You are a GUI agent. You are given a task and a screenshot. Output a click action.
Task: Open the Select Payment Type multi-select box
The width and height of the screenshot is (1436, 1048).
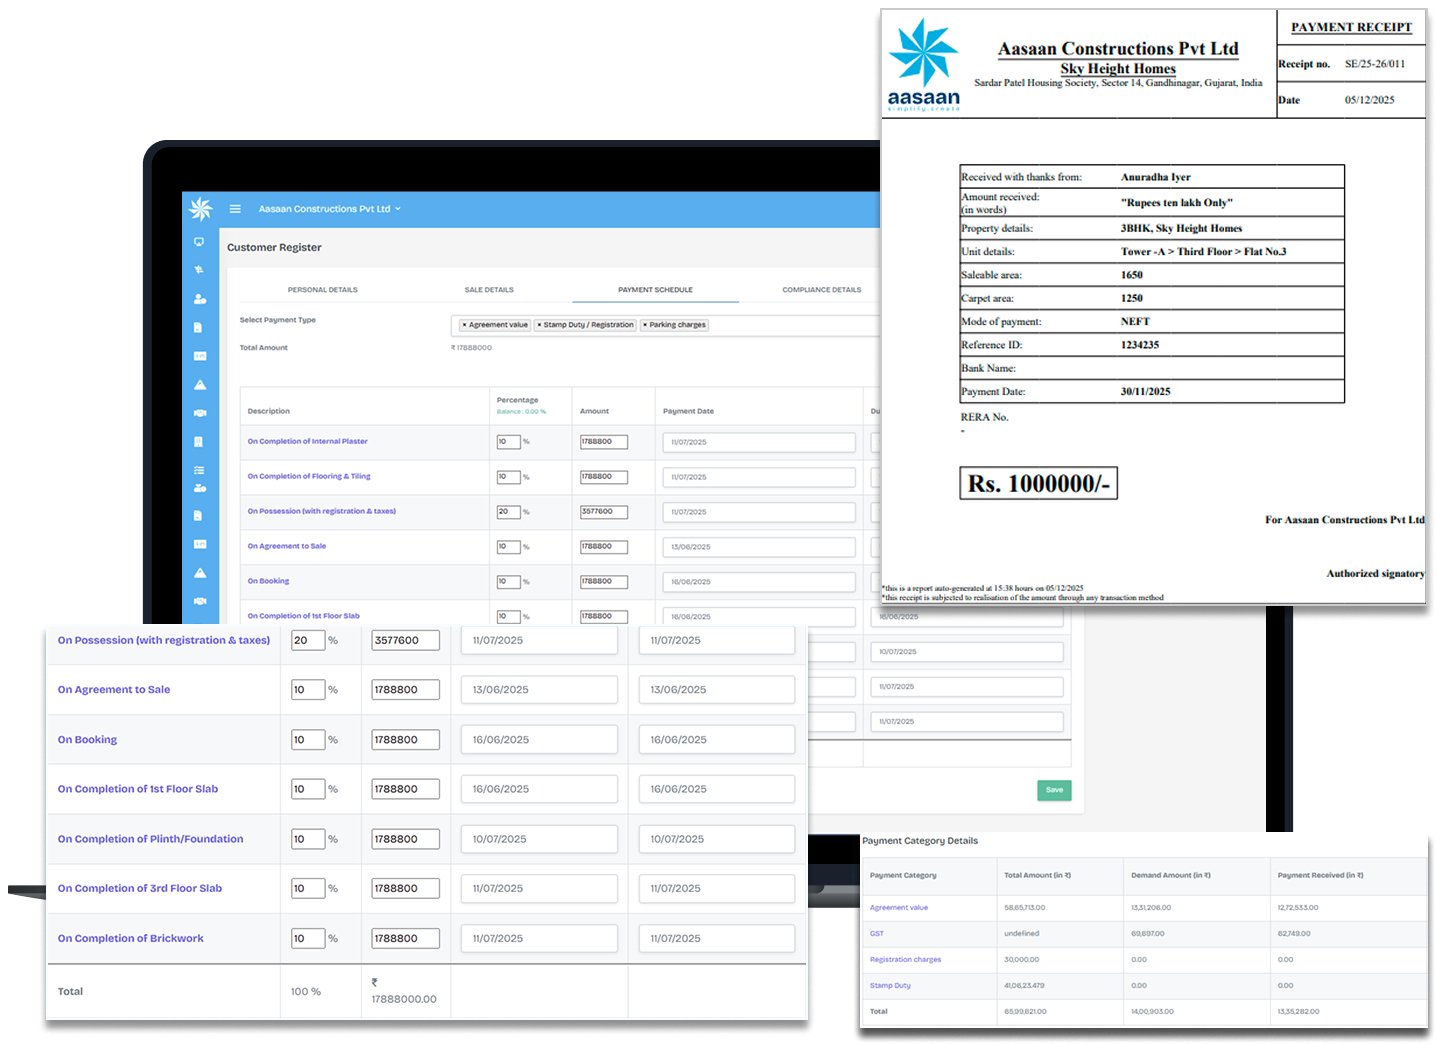780,325
